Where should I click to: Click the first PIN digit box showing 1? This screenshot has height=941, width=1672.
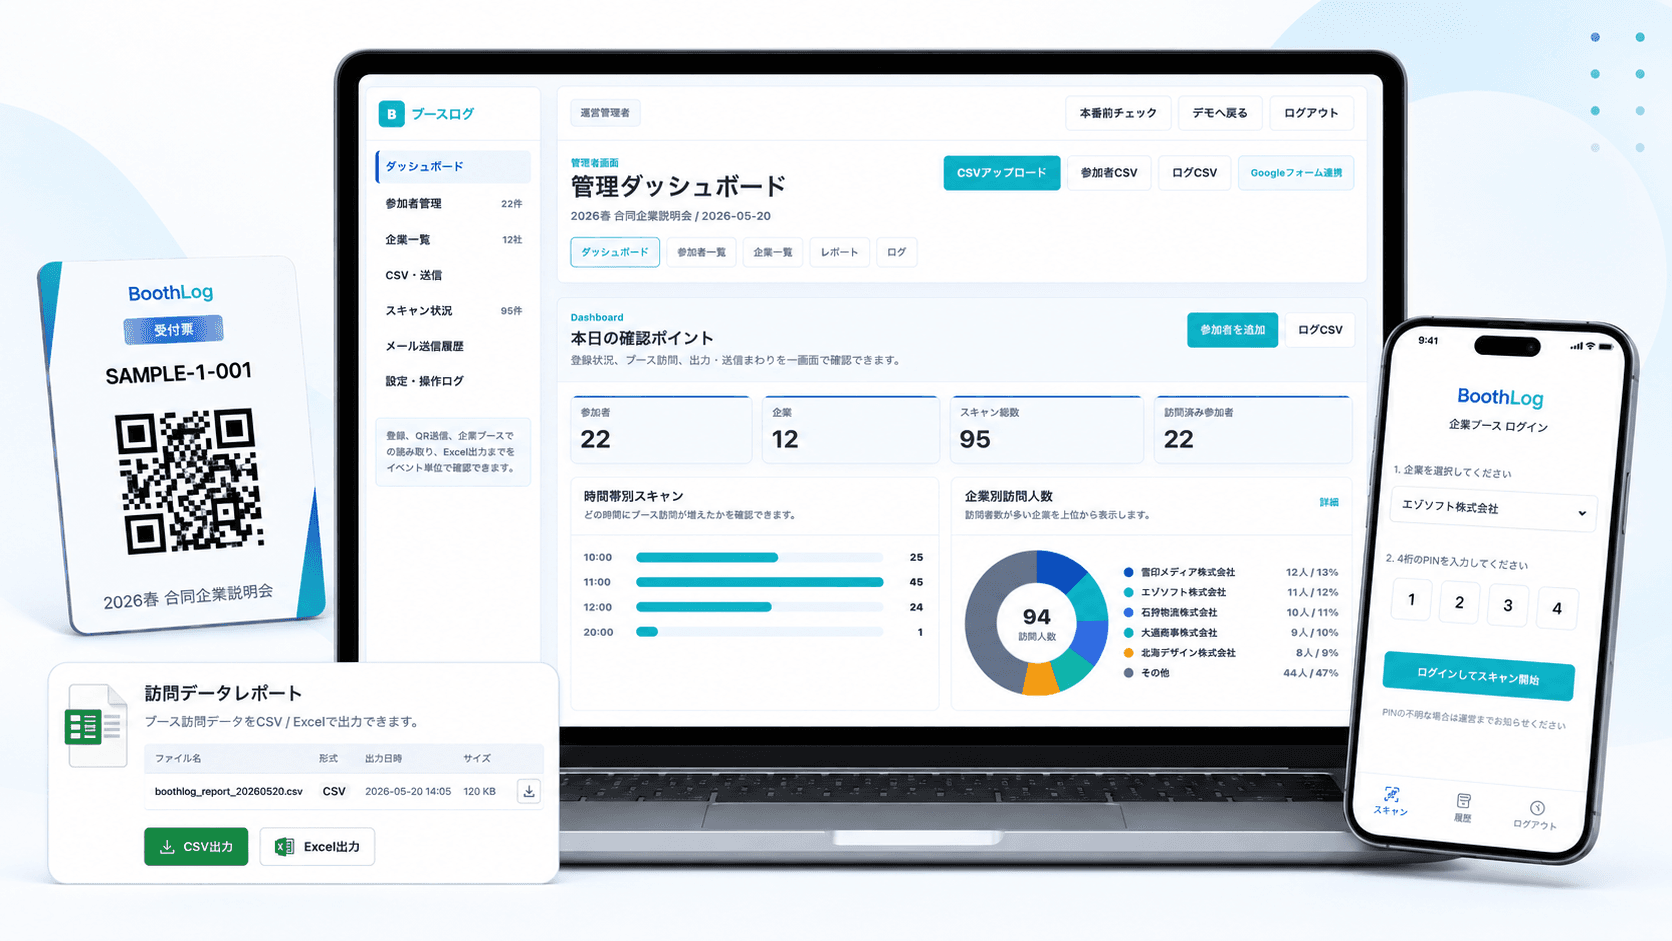[1411, 600]
